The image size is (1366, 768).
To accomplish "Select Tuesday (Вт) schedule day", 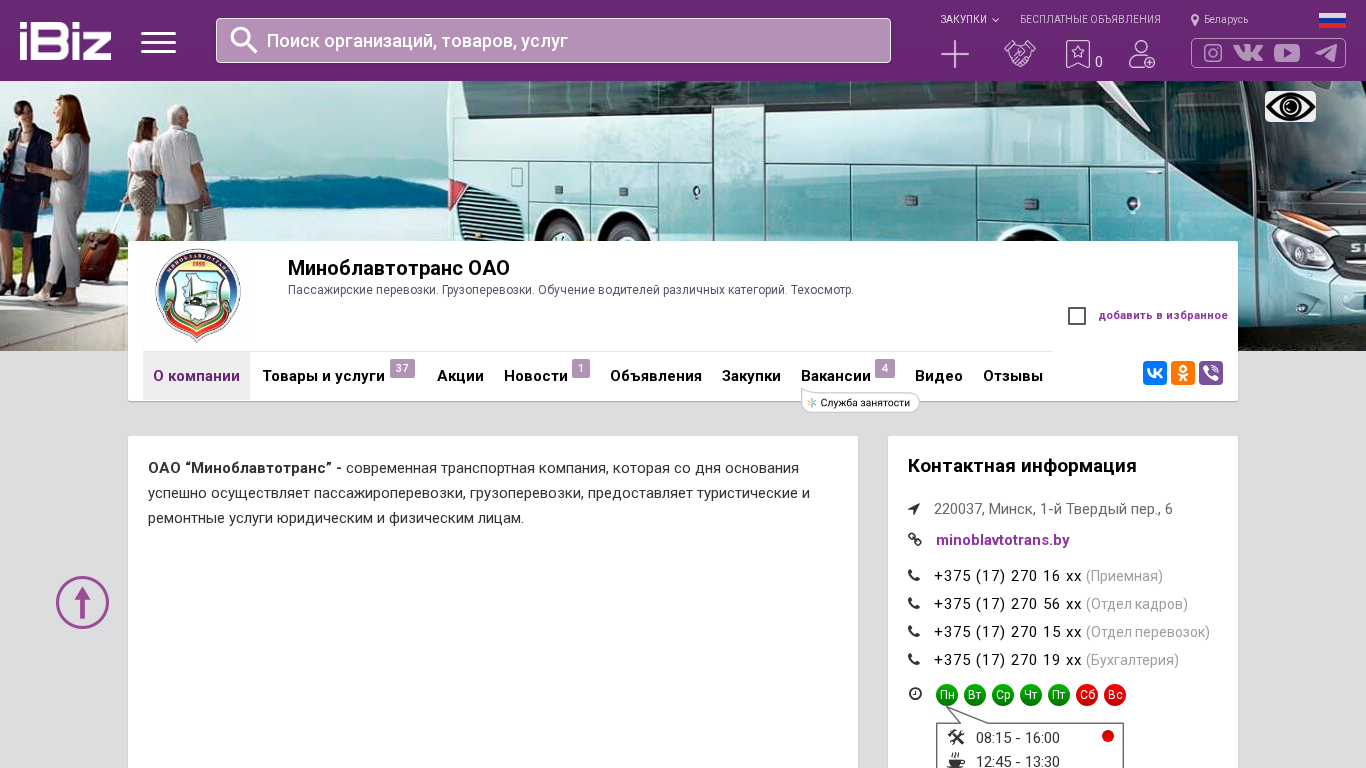I will 975,695.
